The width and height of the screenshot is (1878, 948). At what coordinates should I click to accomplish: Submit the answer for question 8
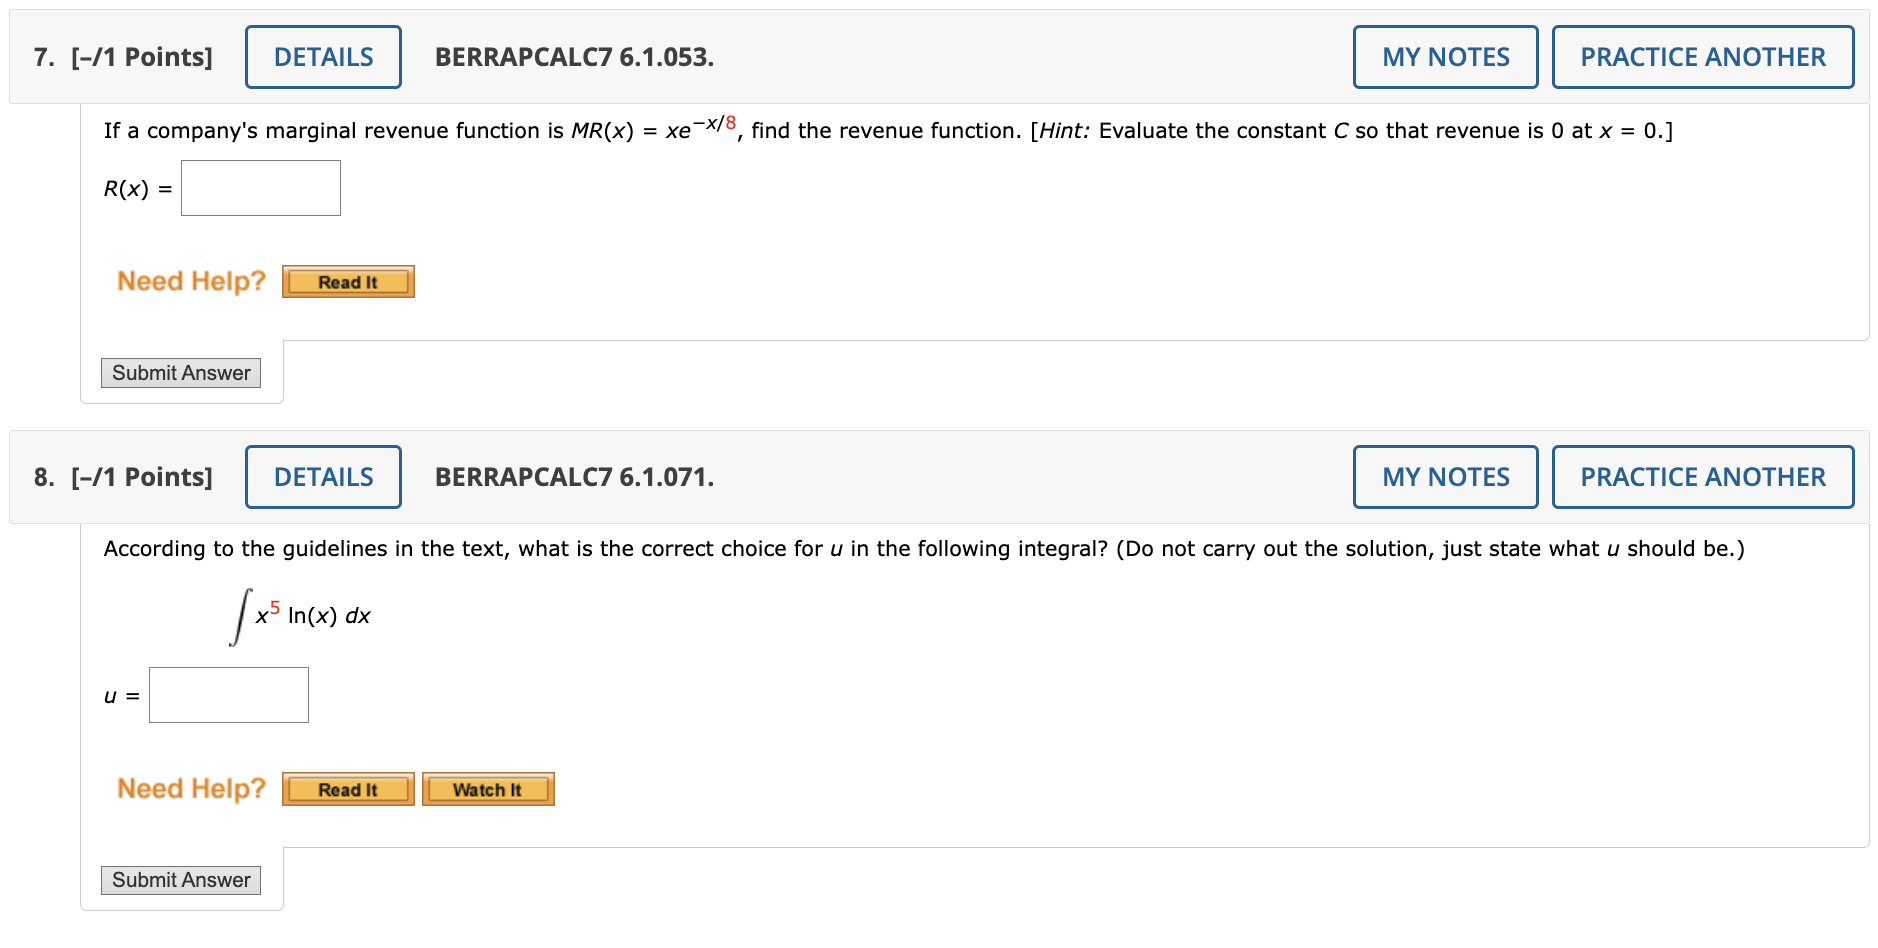[180, 880]
